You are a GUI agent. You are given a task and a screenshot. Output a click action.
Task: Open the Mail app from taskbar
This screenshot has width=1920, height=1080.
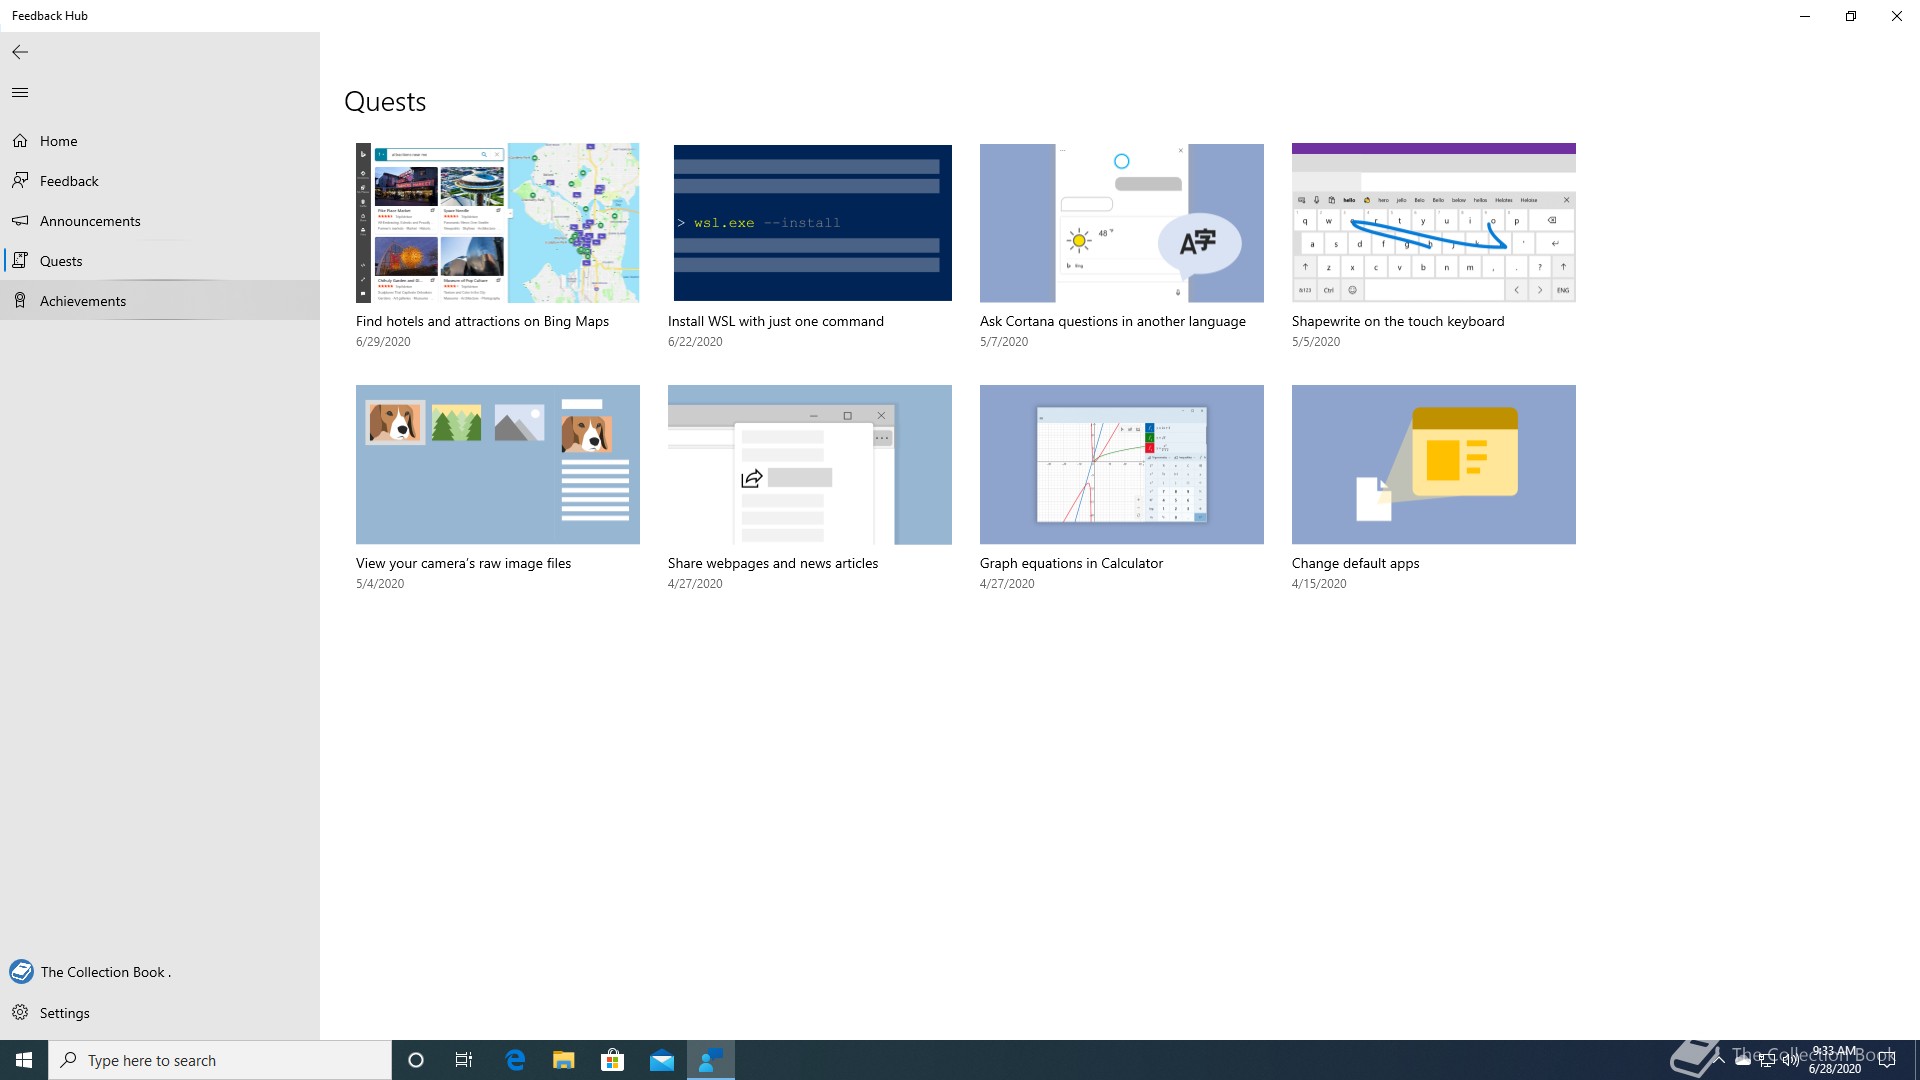click(x=661, y=1060)
